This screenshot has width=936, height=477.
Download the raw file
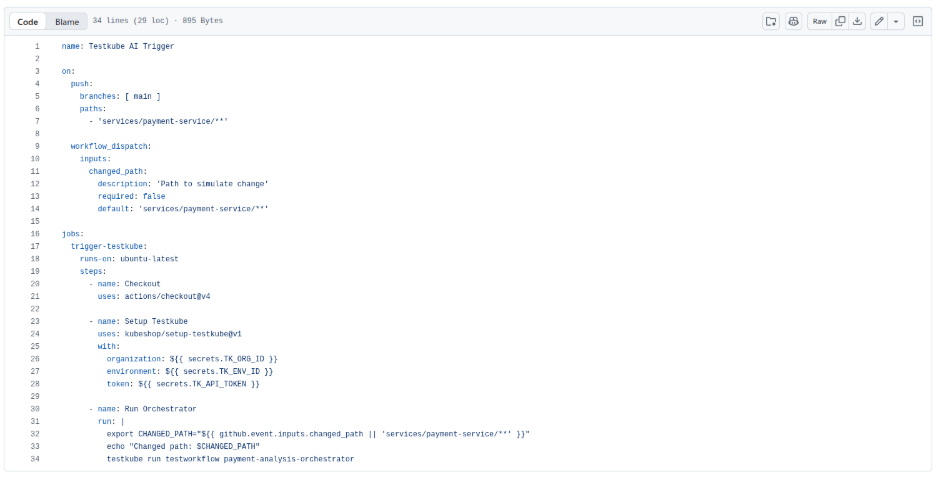[857, 21]
